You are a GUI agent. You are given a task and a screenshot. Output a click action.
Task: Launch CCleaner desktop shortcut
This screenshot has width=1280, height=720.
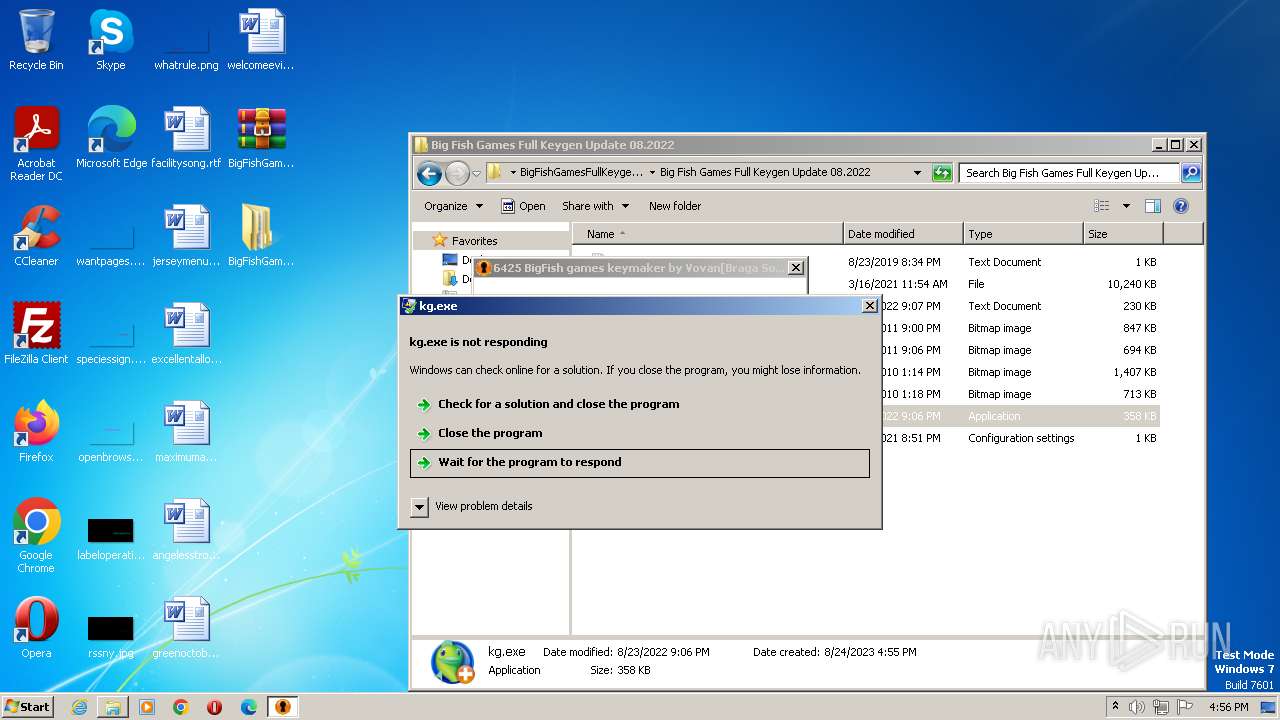(x=36, y=236)
